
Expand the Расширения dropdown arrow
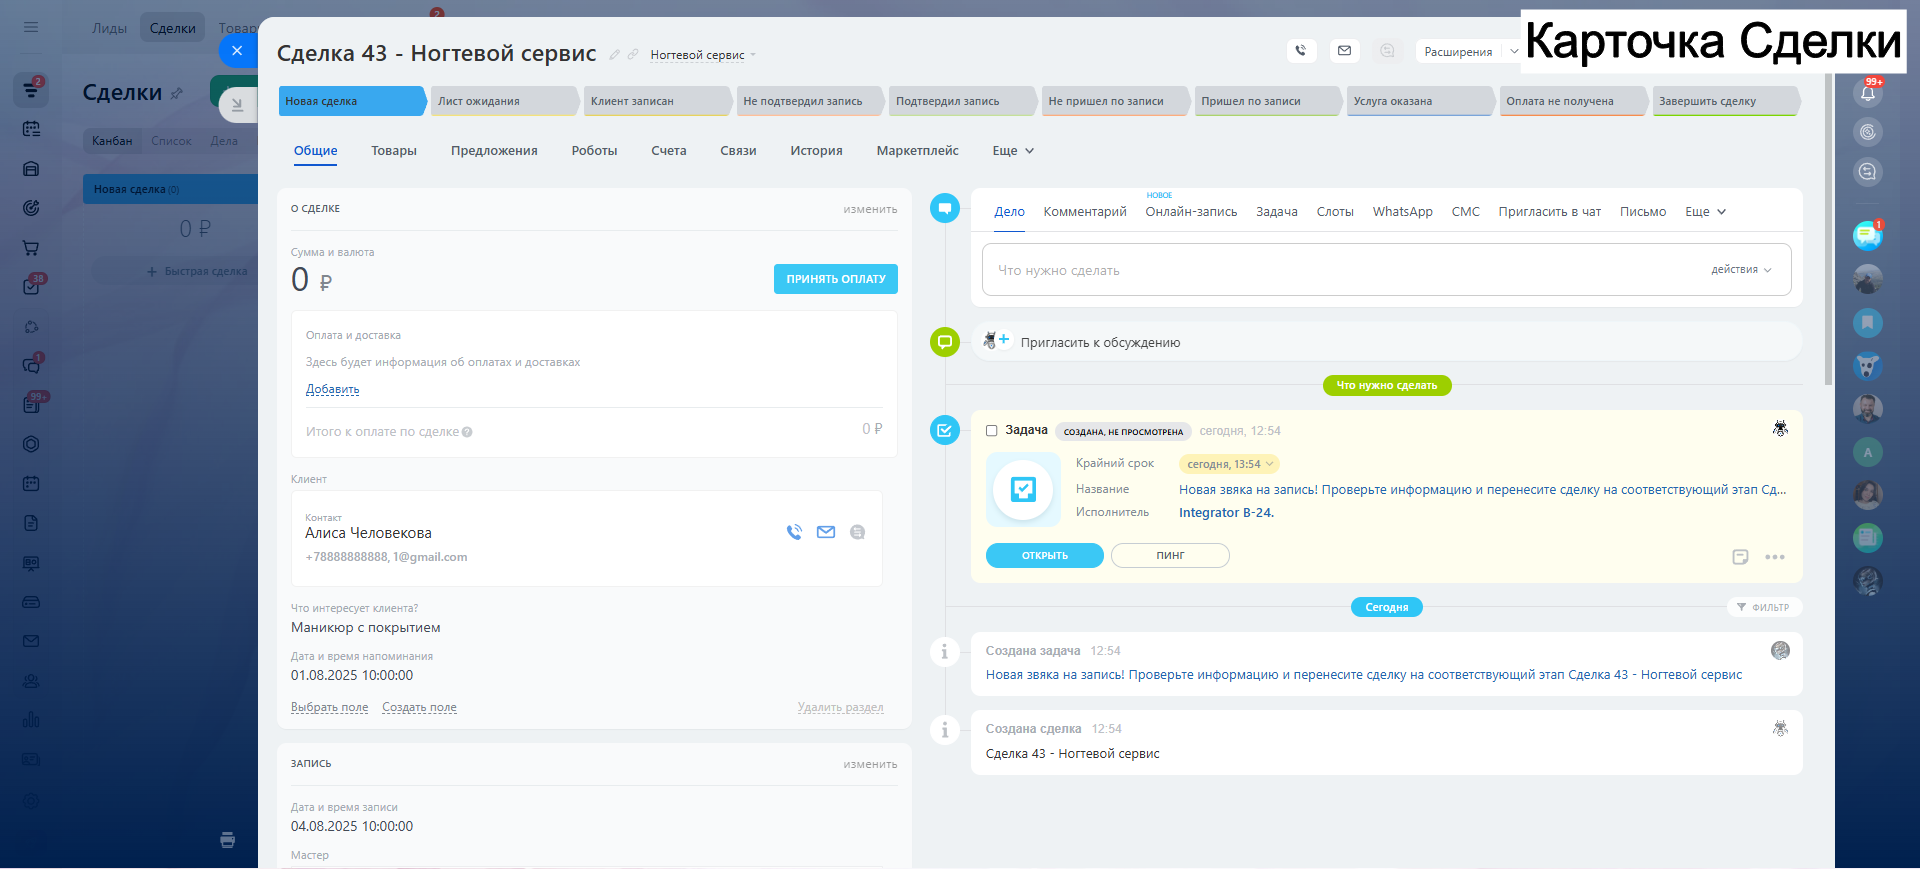[x=1514, y=51]
